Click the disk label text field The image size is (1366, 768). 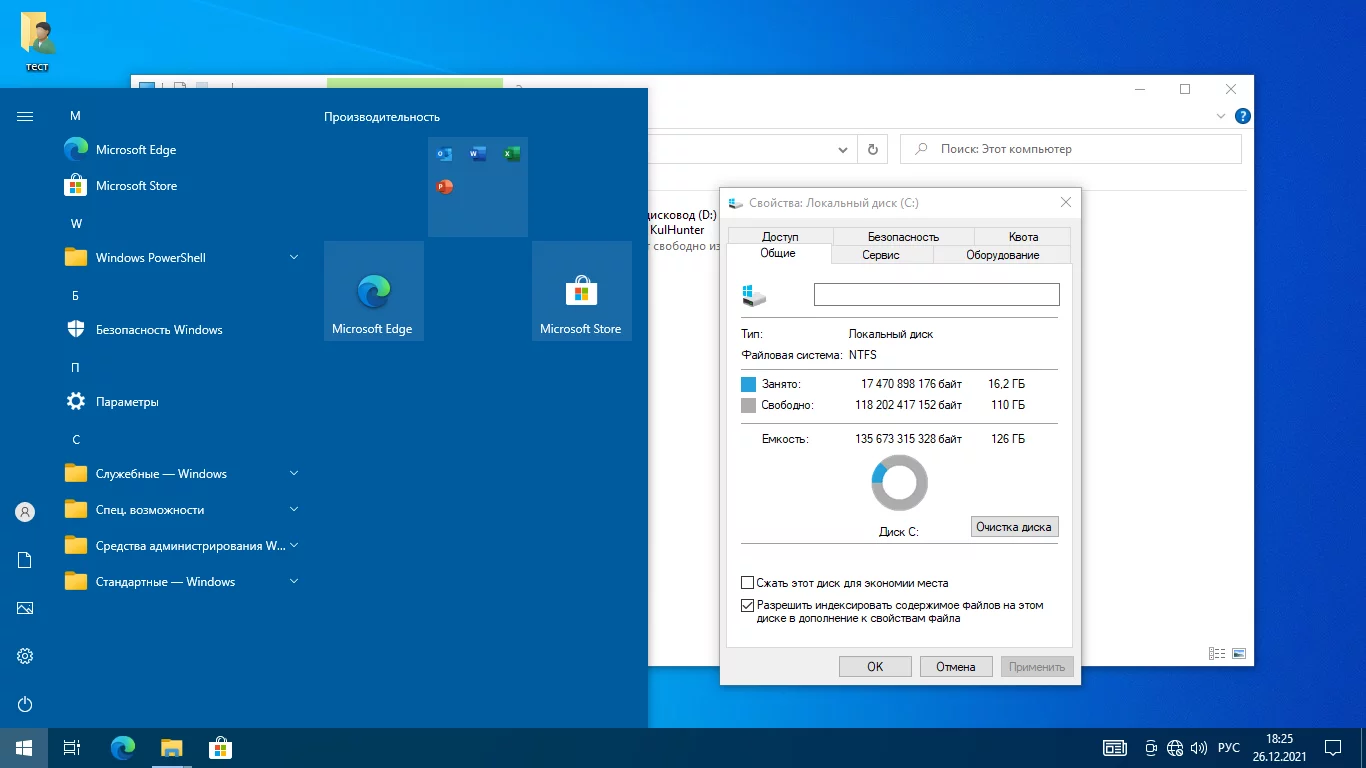coord(936,294)
